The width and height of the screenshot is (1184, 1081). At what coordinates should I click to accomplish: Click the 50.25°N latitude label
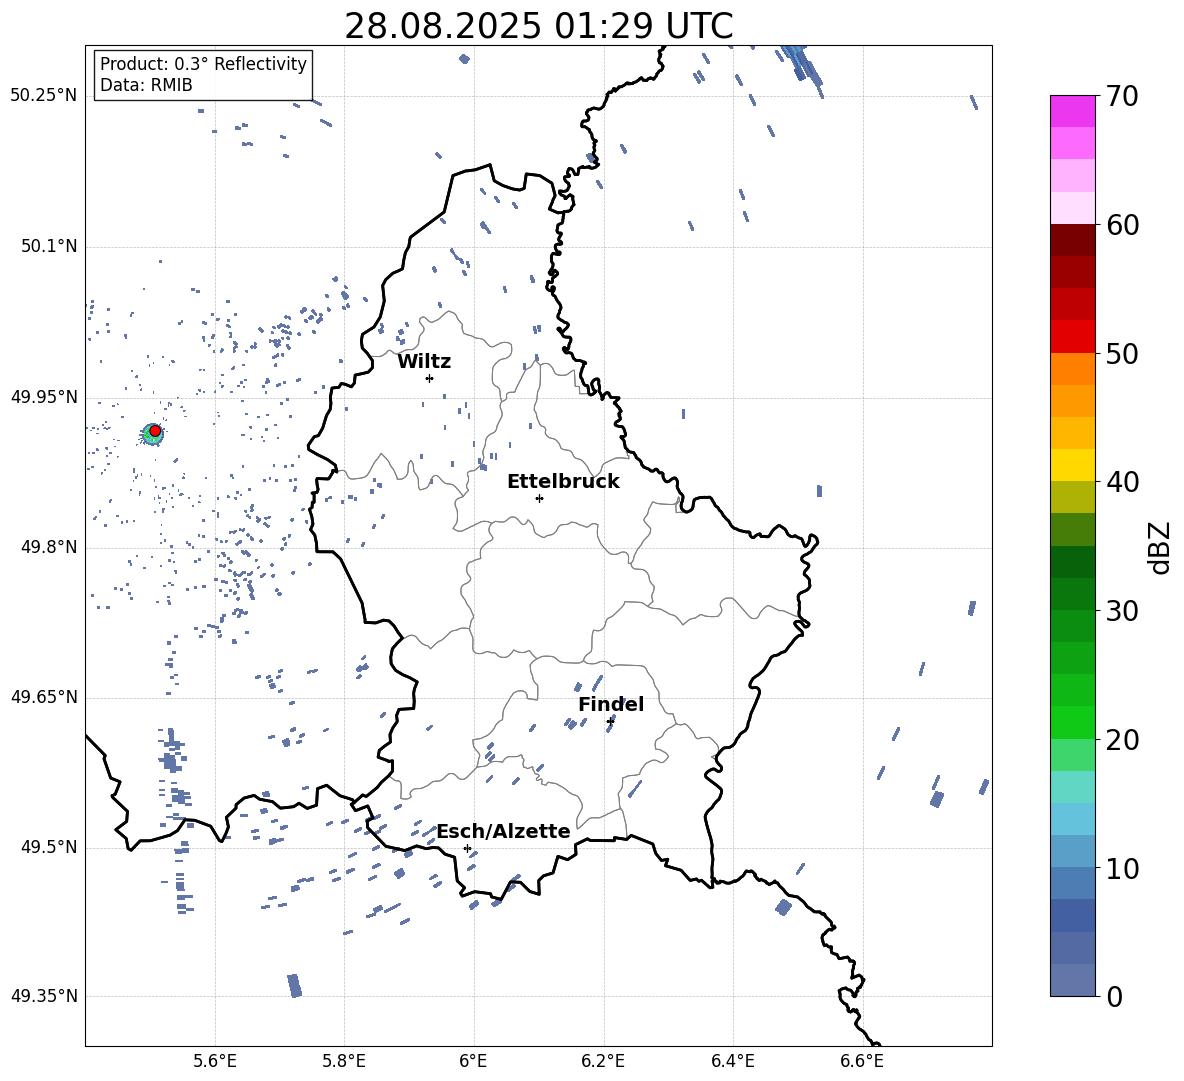[x=44, y=96]
